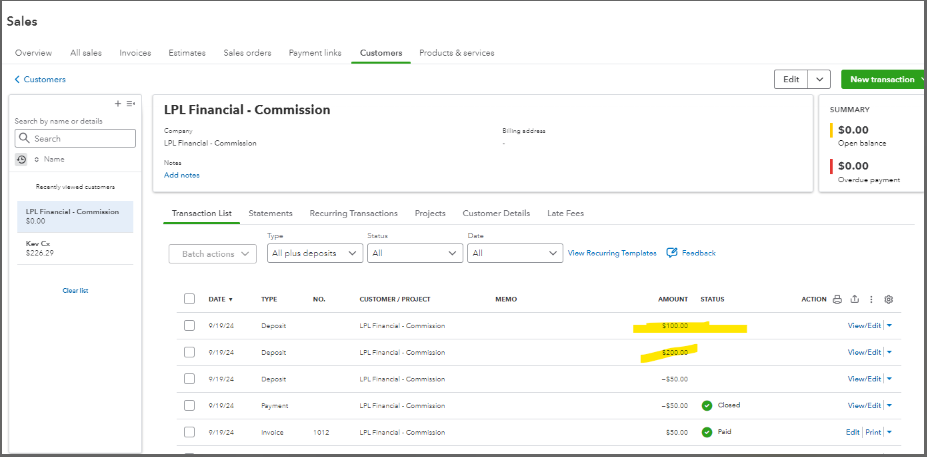Tick the select-all checkbox in the table header
The height and width of the screenshot is (457, 927).
190,299
